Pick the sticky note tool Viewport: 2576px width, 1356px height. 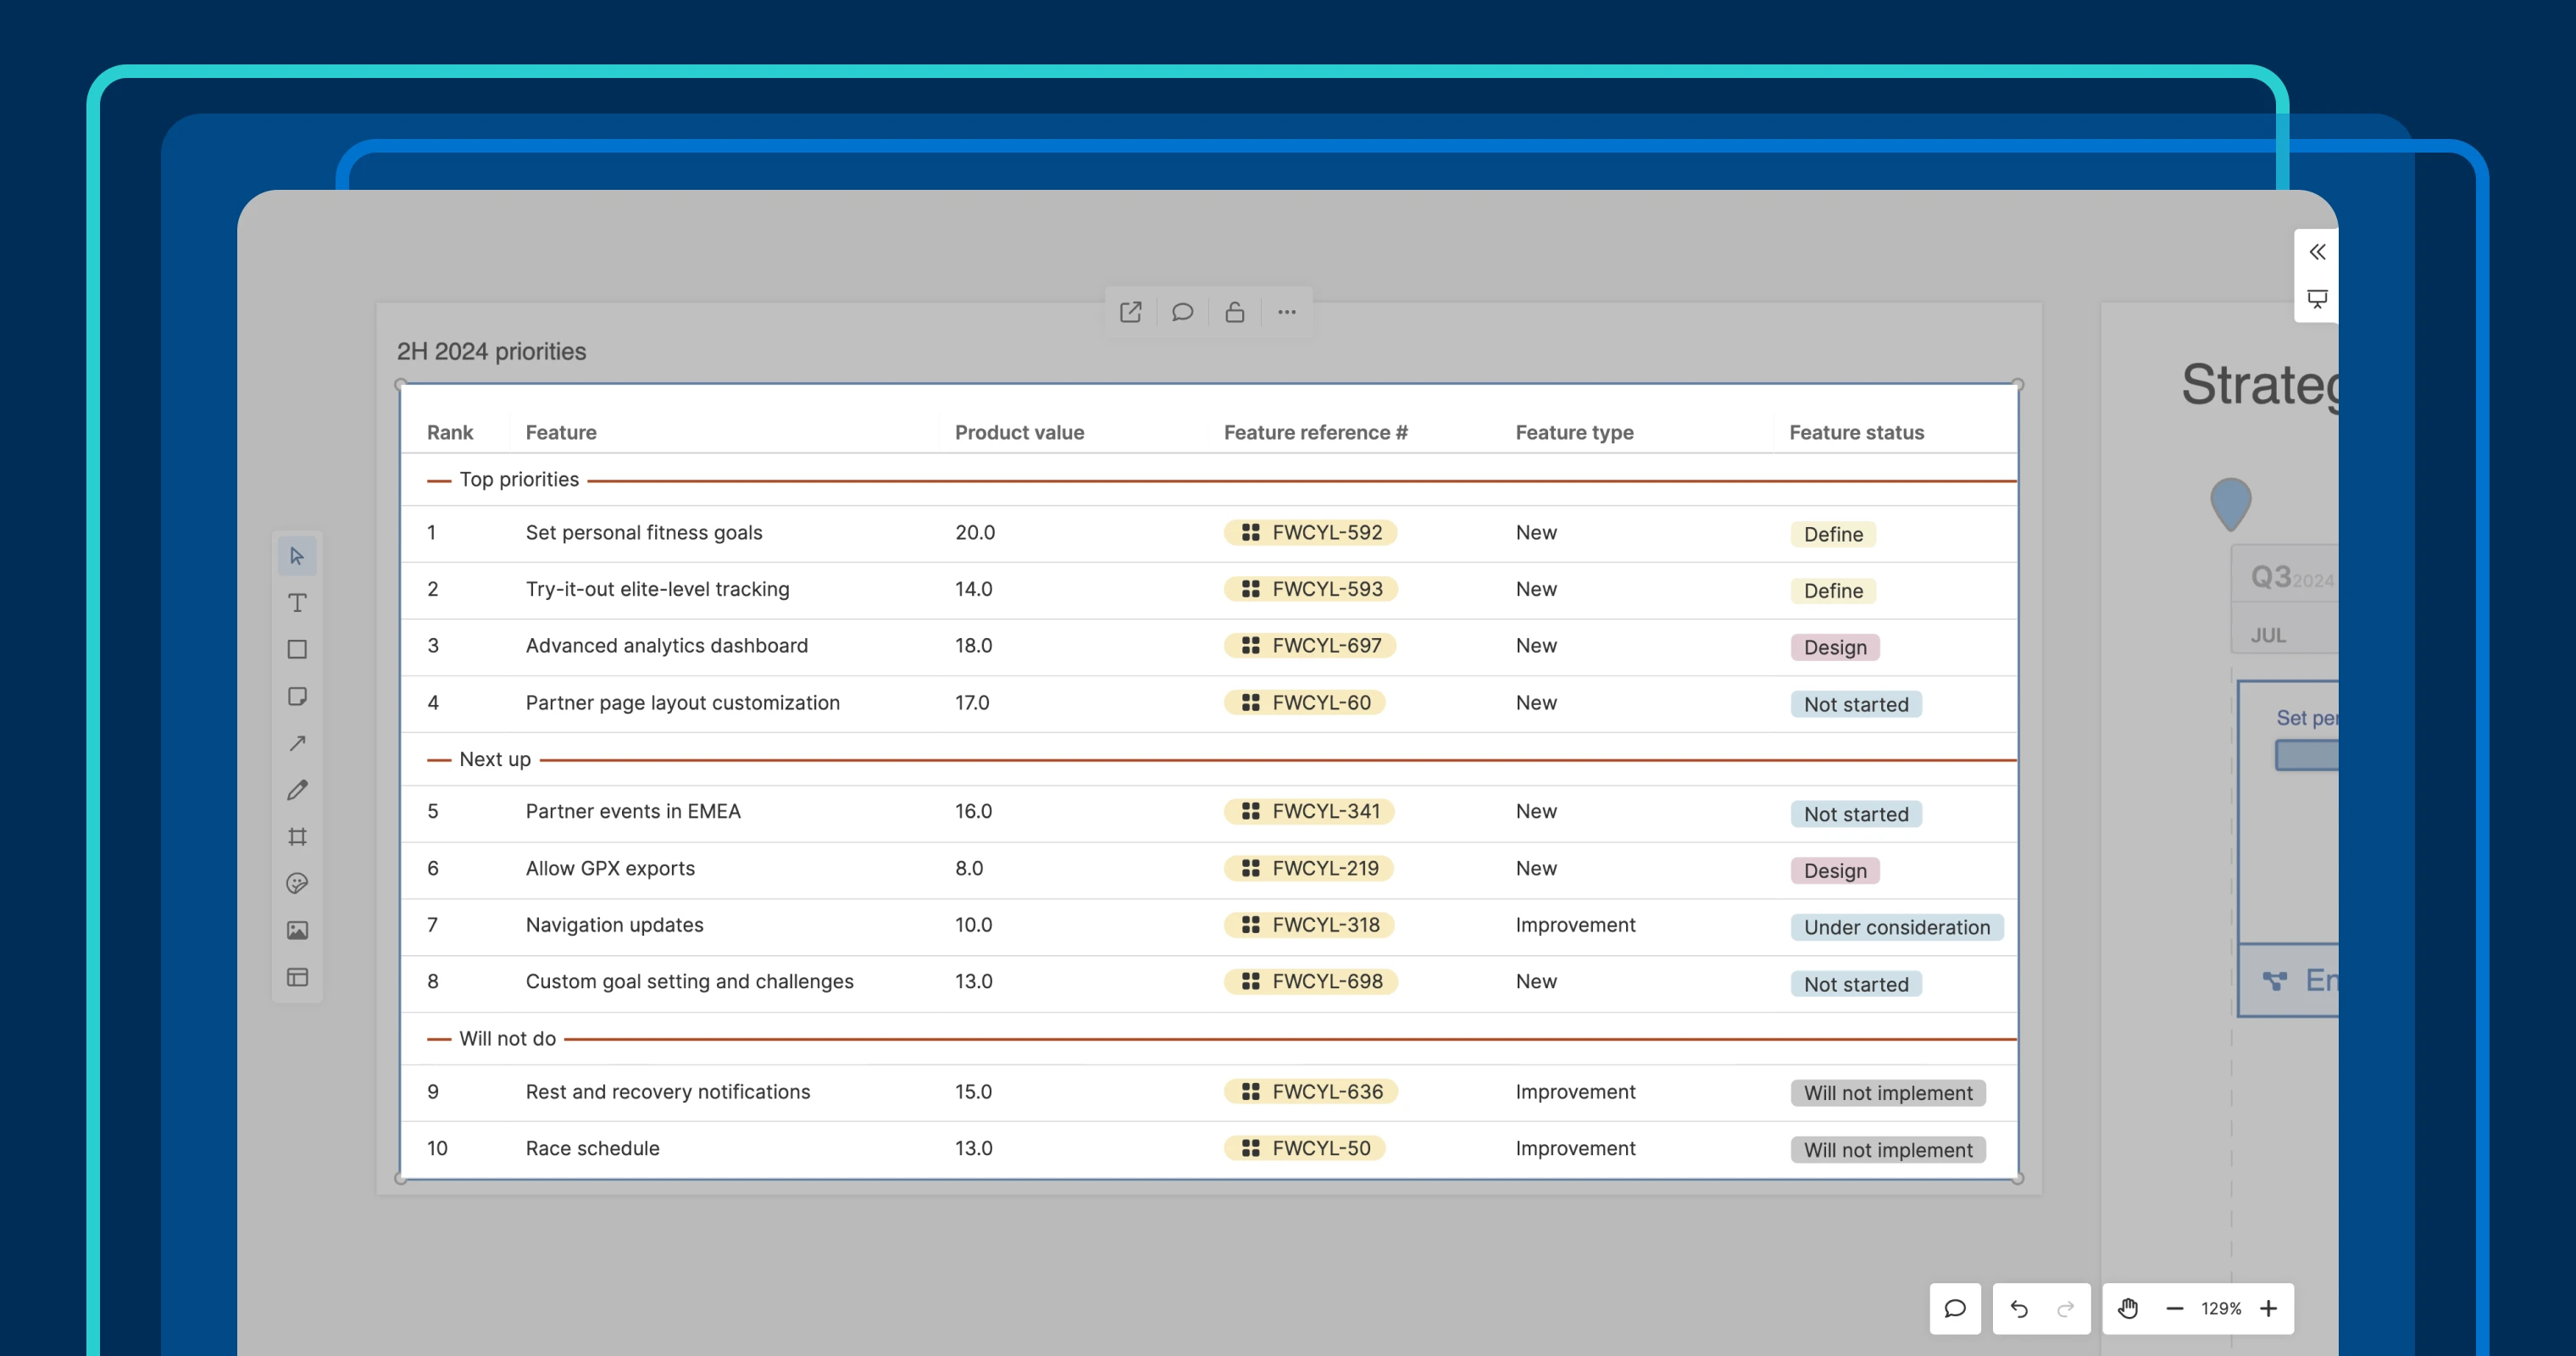(x=297, y=696)
